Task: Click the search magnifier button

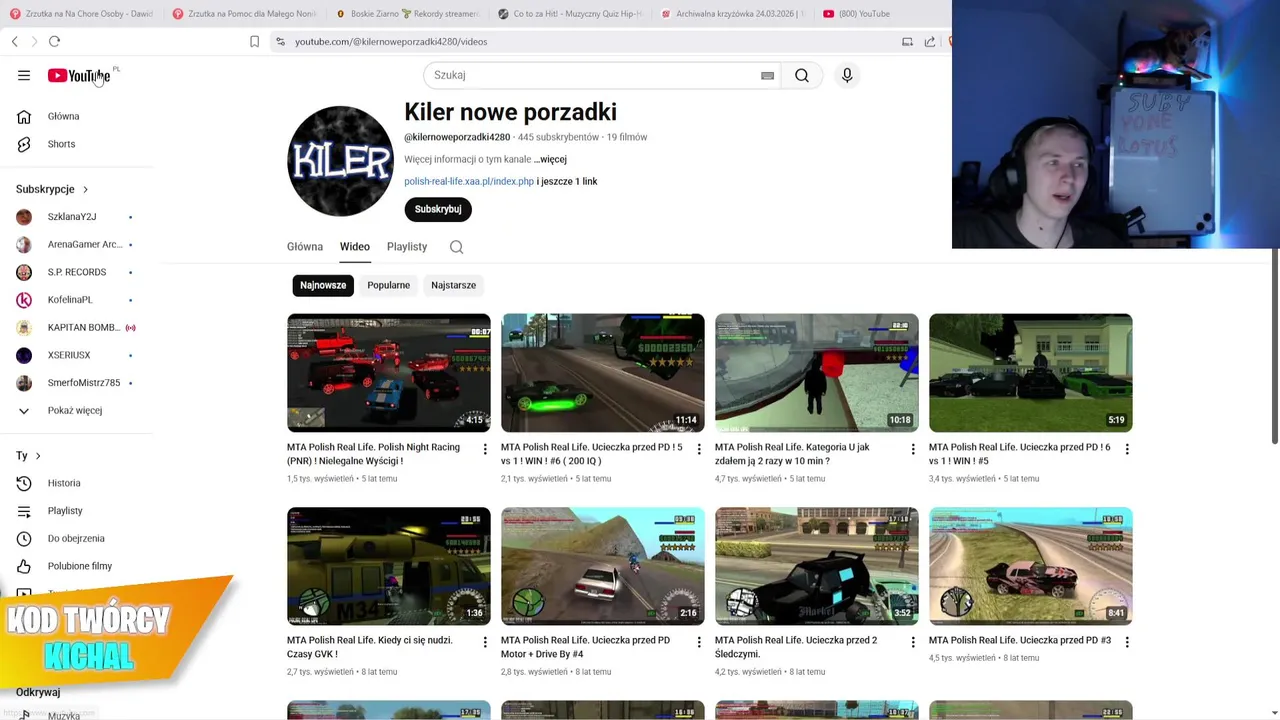Action: [802, 75]
